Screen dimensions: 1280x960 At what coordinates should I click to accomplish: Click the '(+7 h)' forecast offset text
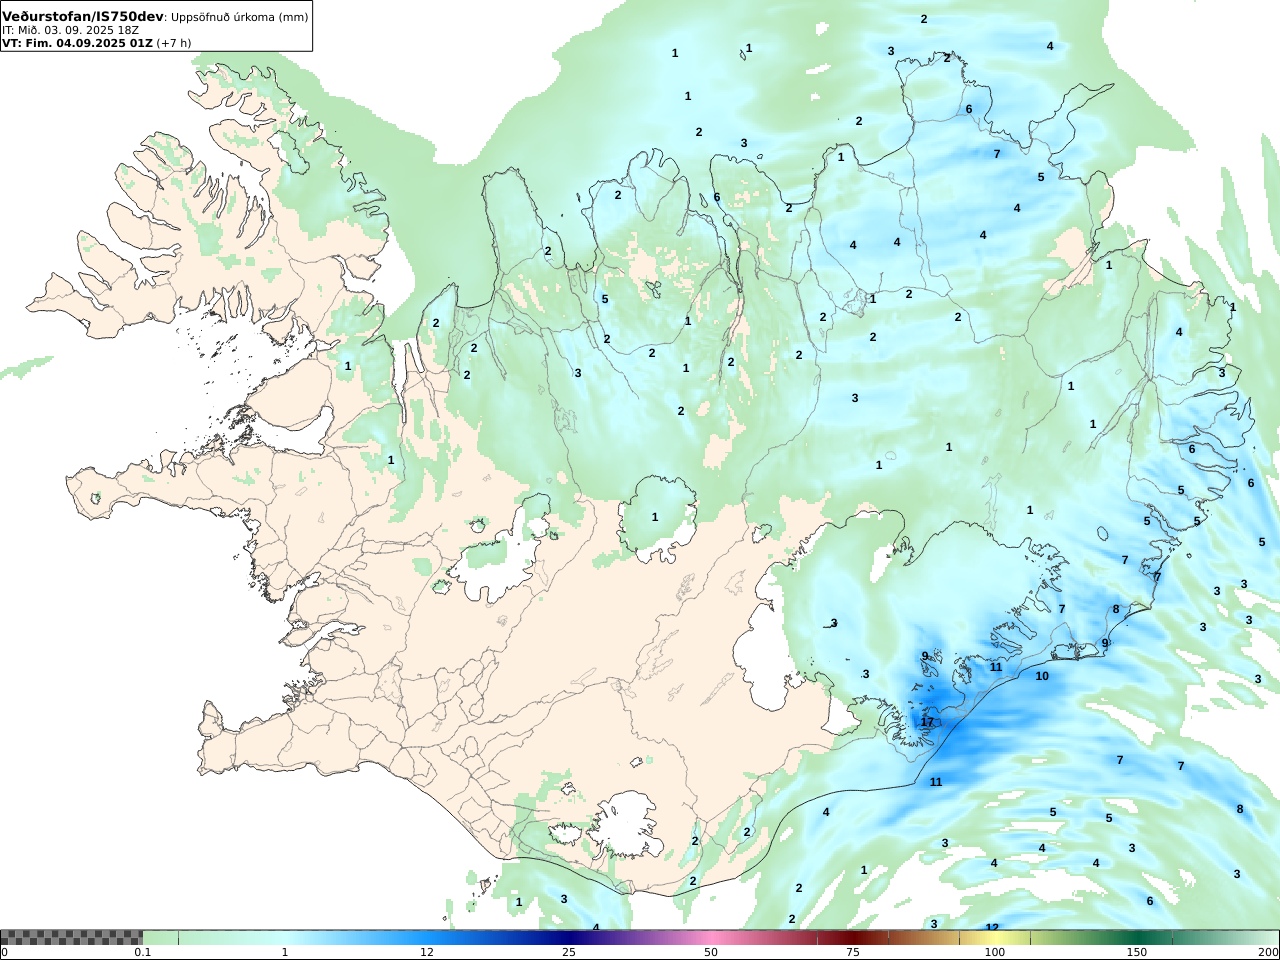click(174, 43)
